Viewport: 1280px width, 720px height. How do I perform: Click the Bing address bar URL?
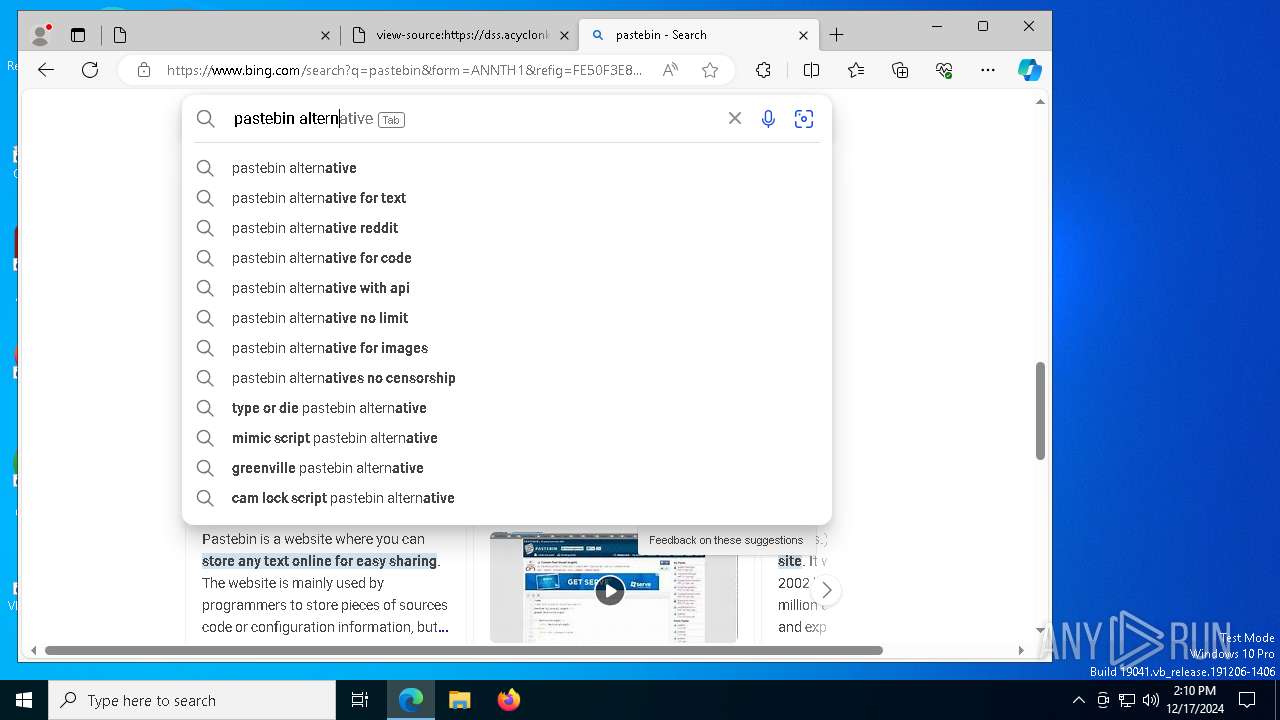[404, 70]
